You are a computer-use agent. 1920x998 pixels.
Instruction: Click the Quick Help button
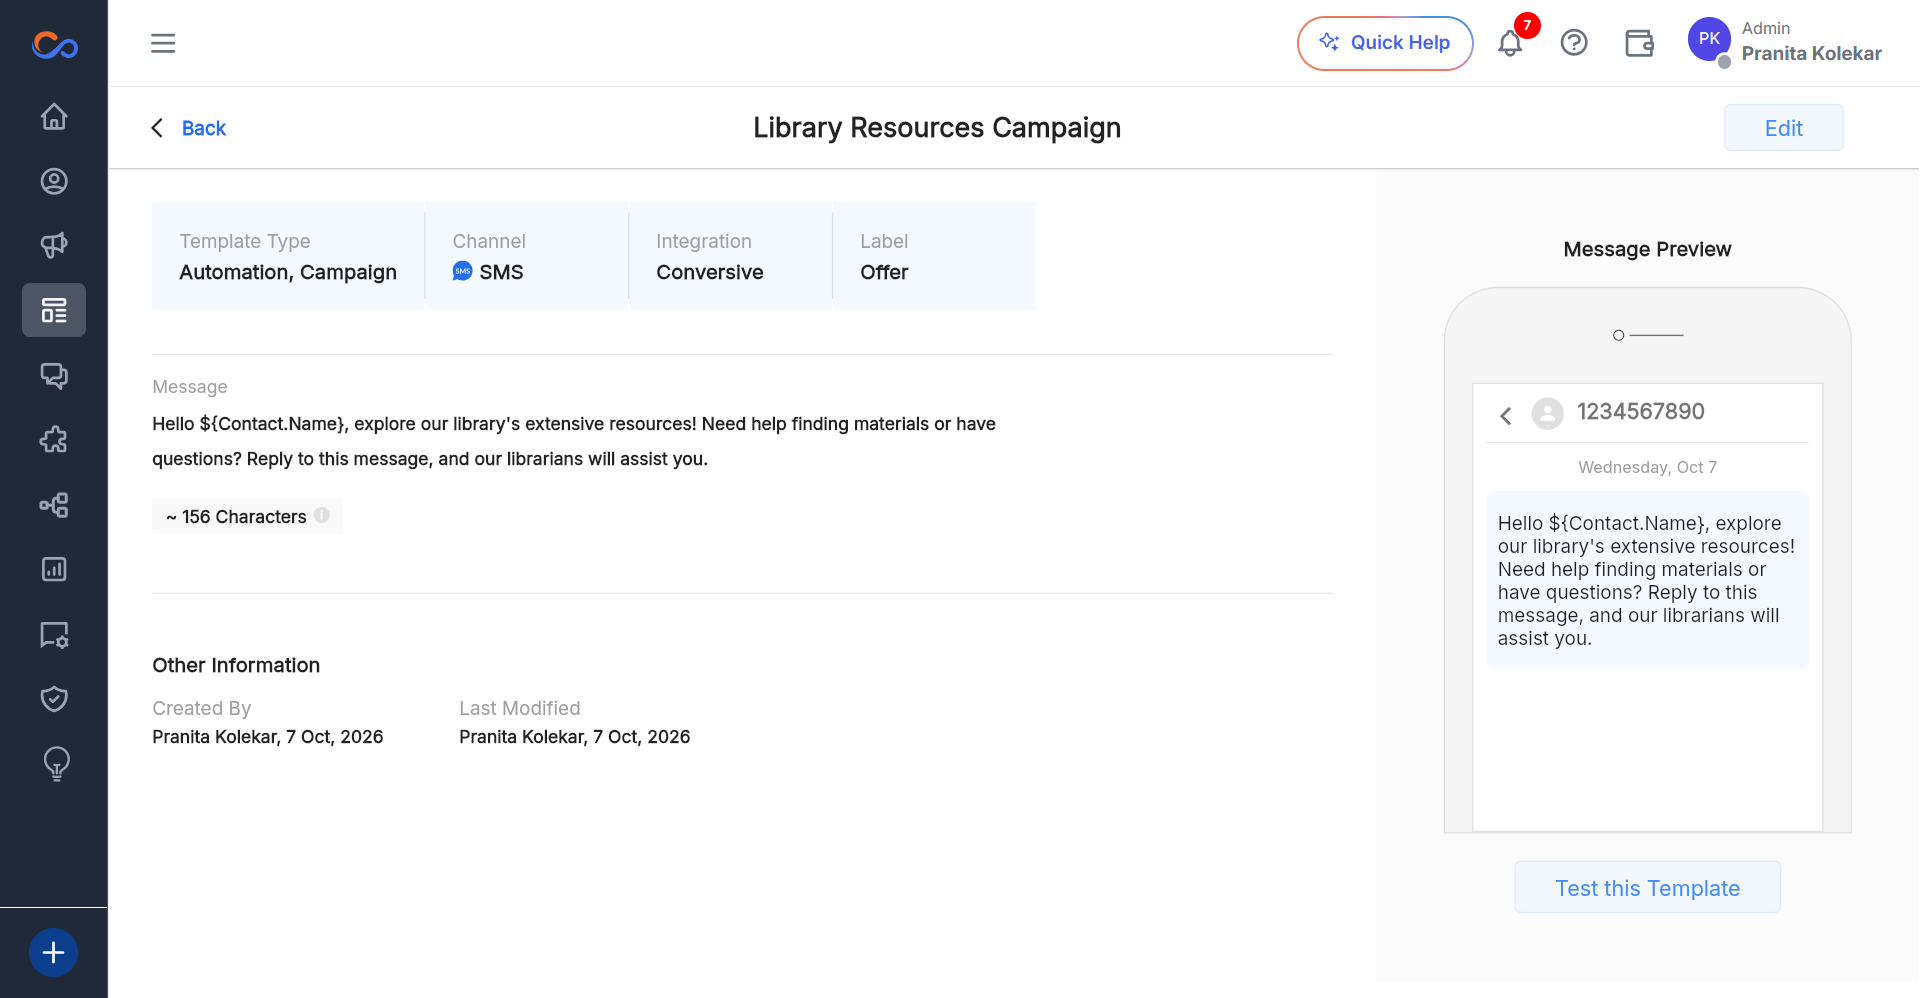click(1385, 43)
